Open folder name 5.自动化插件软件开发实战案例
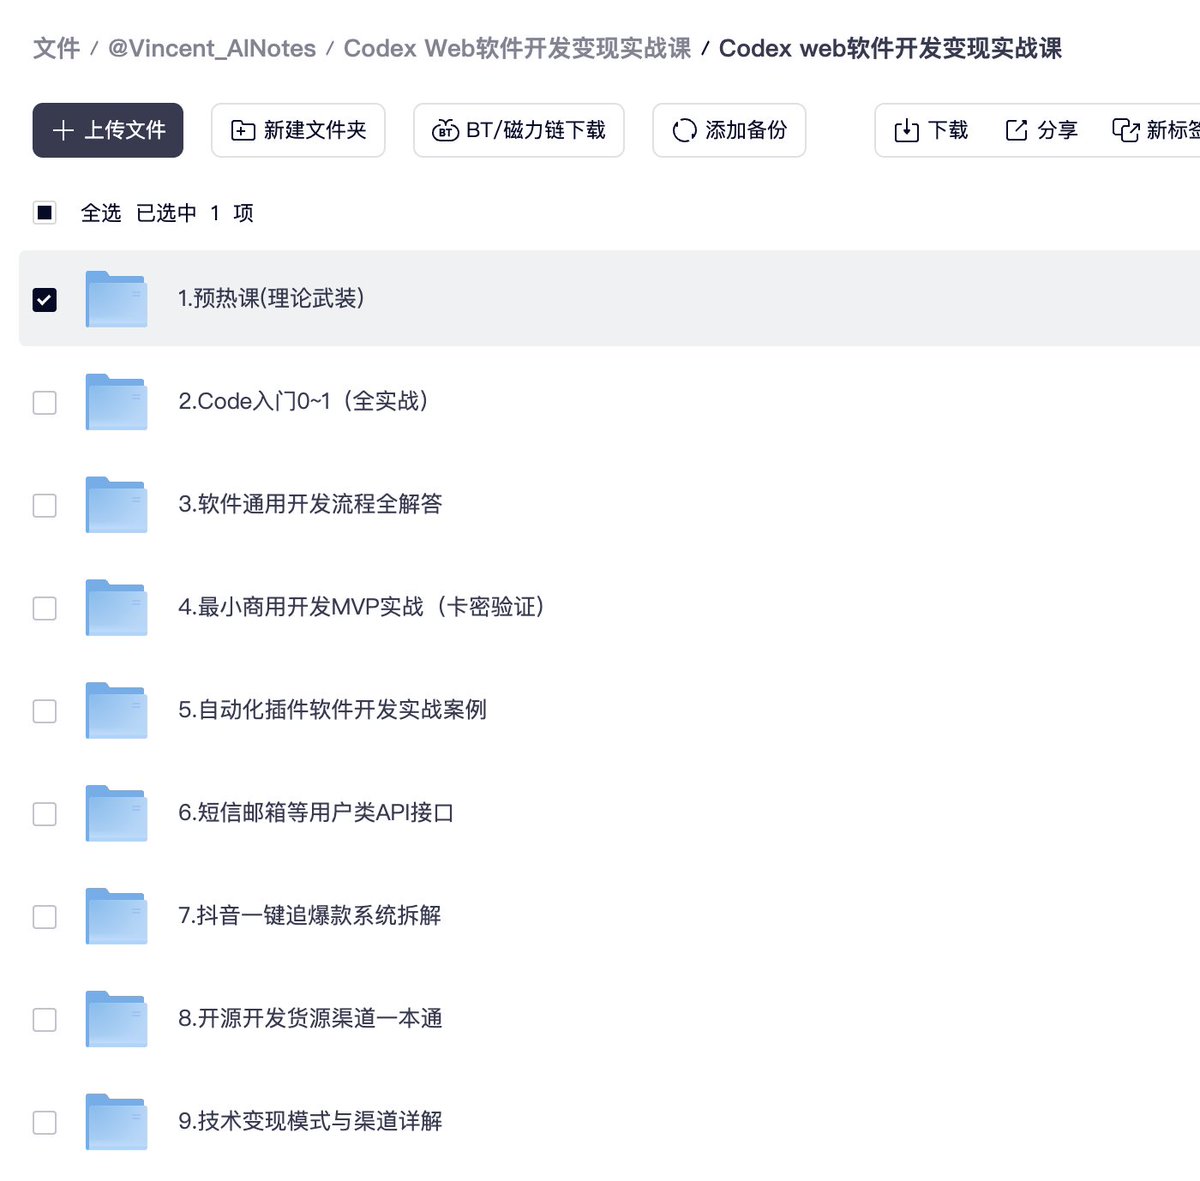Screen dimensions: 1200x1181 (332, 710)
